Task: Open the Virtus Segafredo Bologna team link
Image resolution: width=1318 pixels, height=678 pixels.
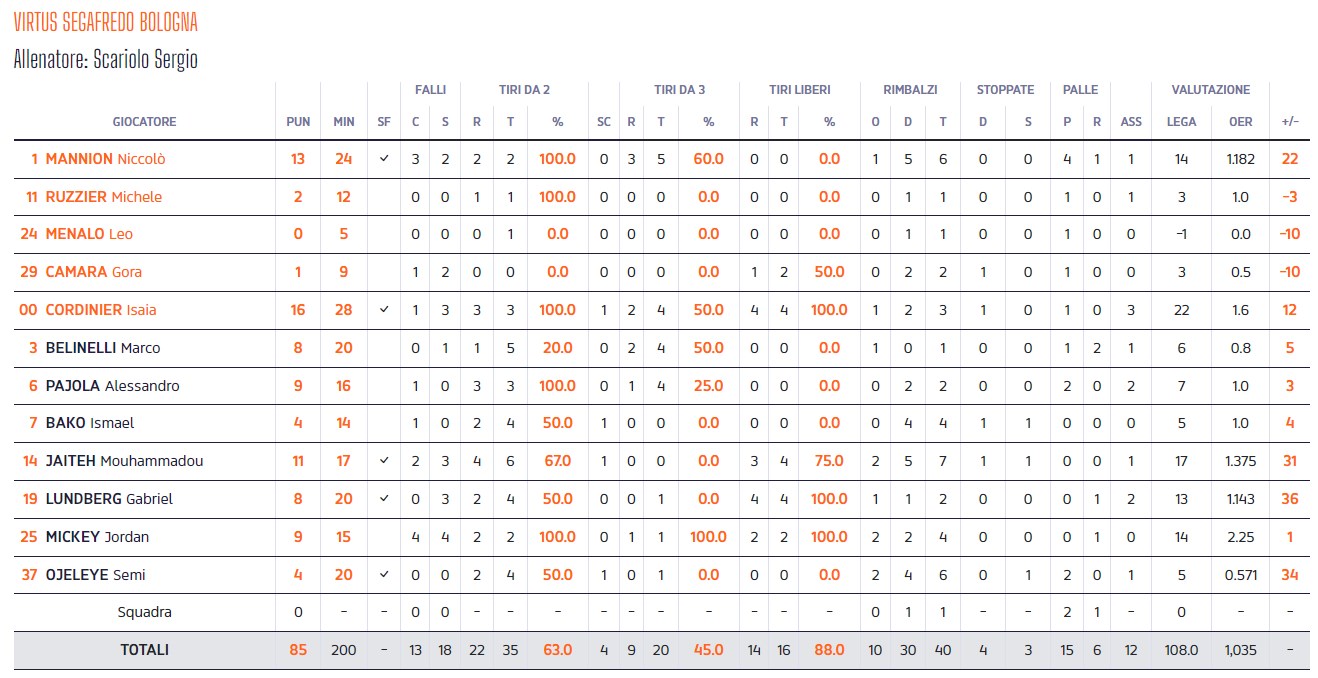Action: click(106, 22)
